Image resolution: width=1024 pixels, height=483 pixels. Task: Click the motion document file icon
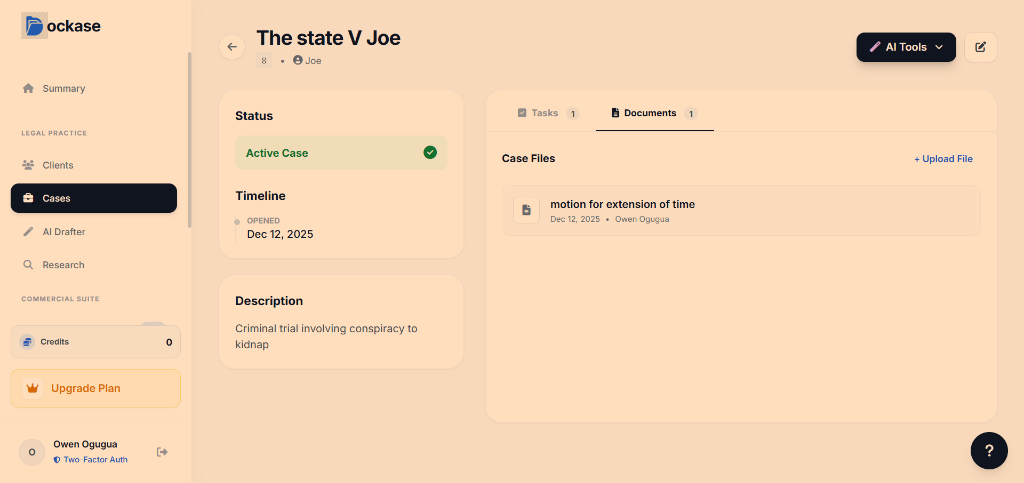pos(526,210)
